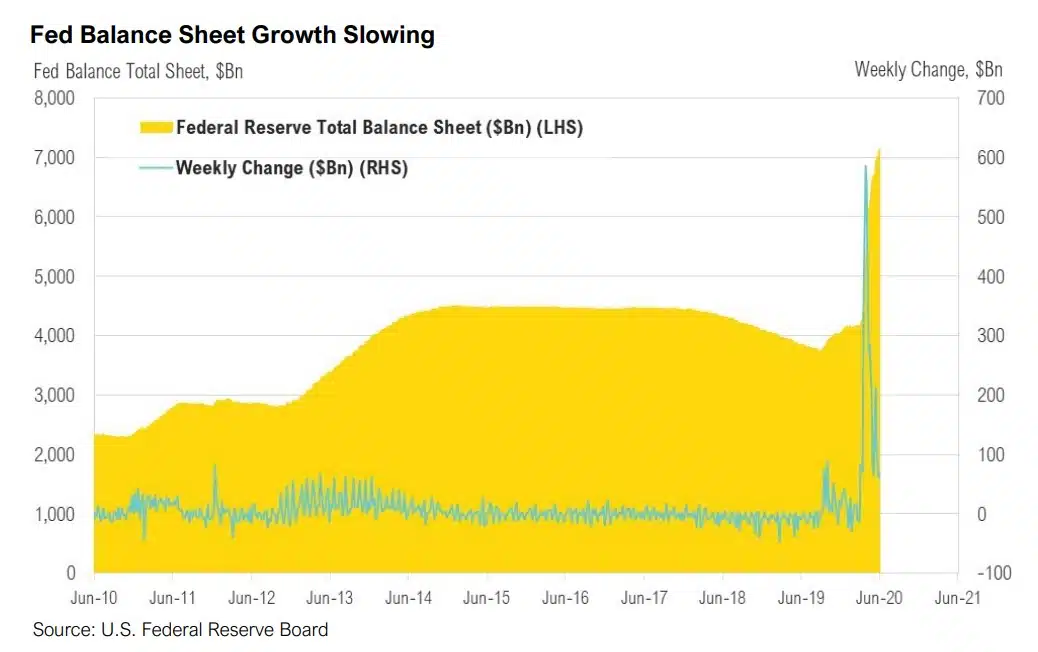The image size is (1038, 652).
Task: Click the 1,000 left axis tick label
Action: 55,514
